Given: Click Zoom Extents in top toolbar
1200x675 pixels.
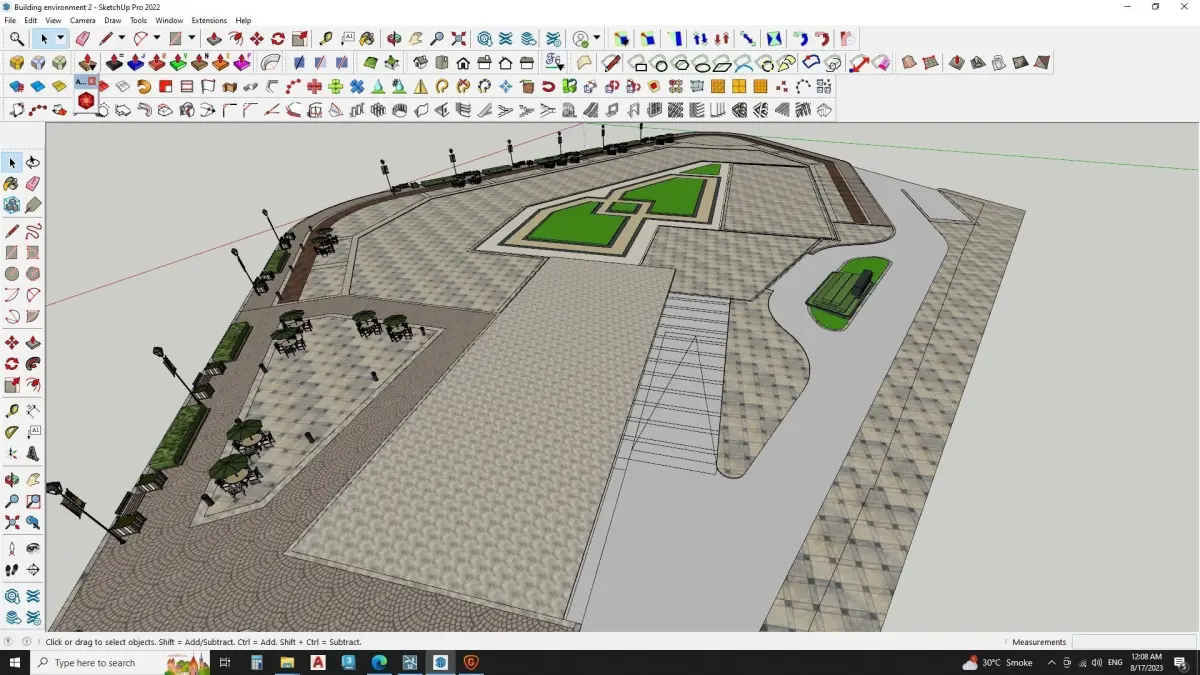Looking at the screenshot, I should (x=459, y=39).
